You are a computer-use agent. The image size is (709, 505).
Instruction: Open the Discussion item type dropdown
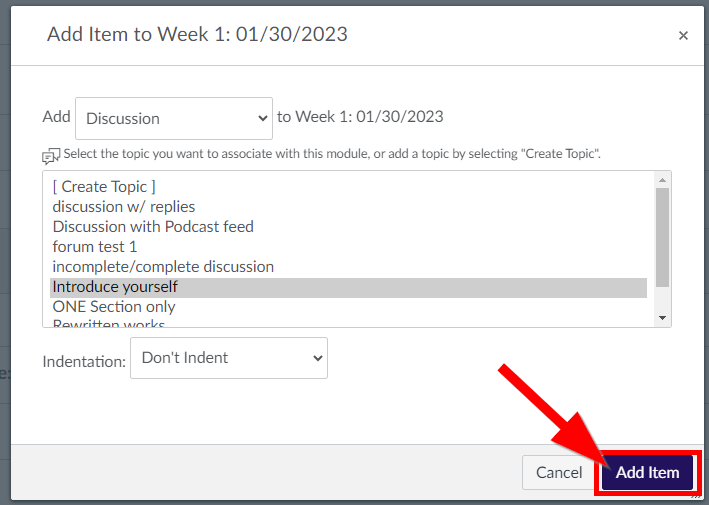click(174, 118)
